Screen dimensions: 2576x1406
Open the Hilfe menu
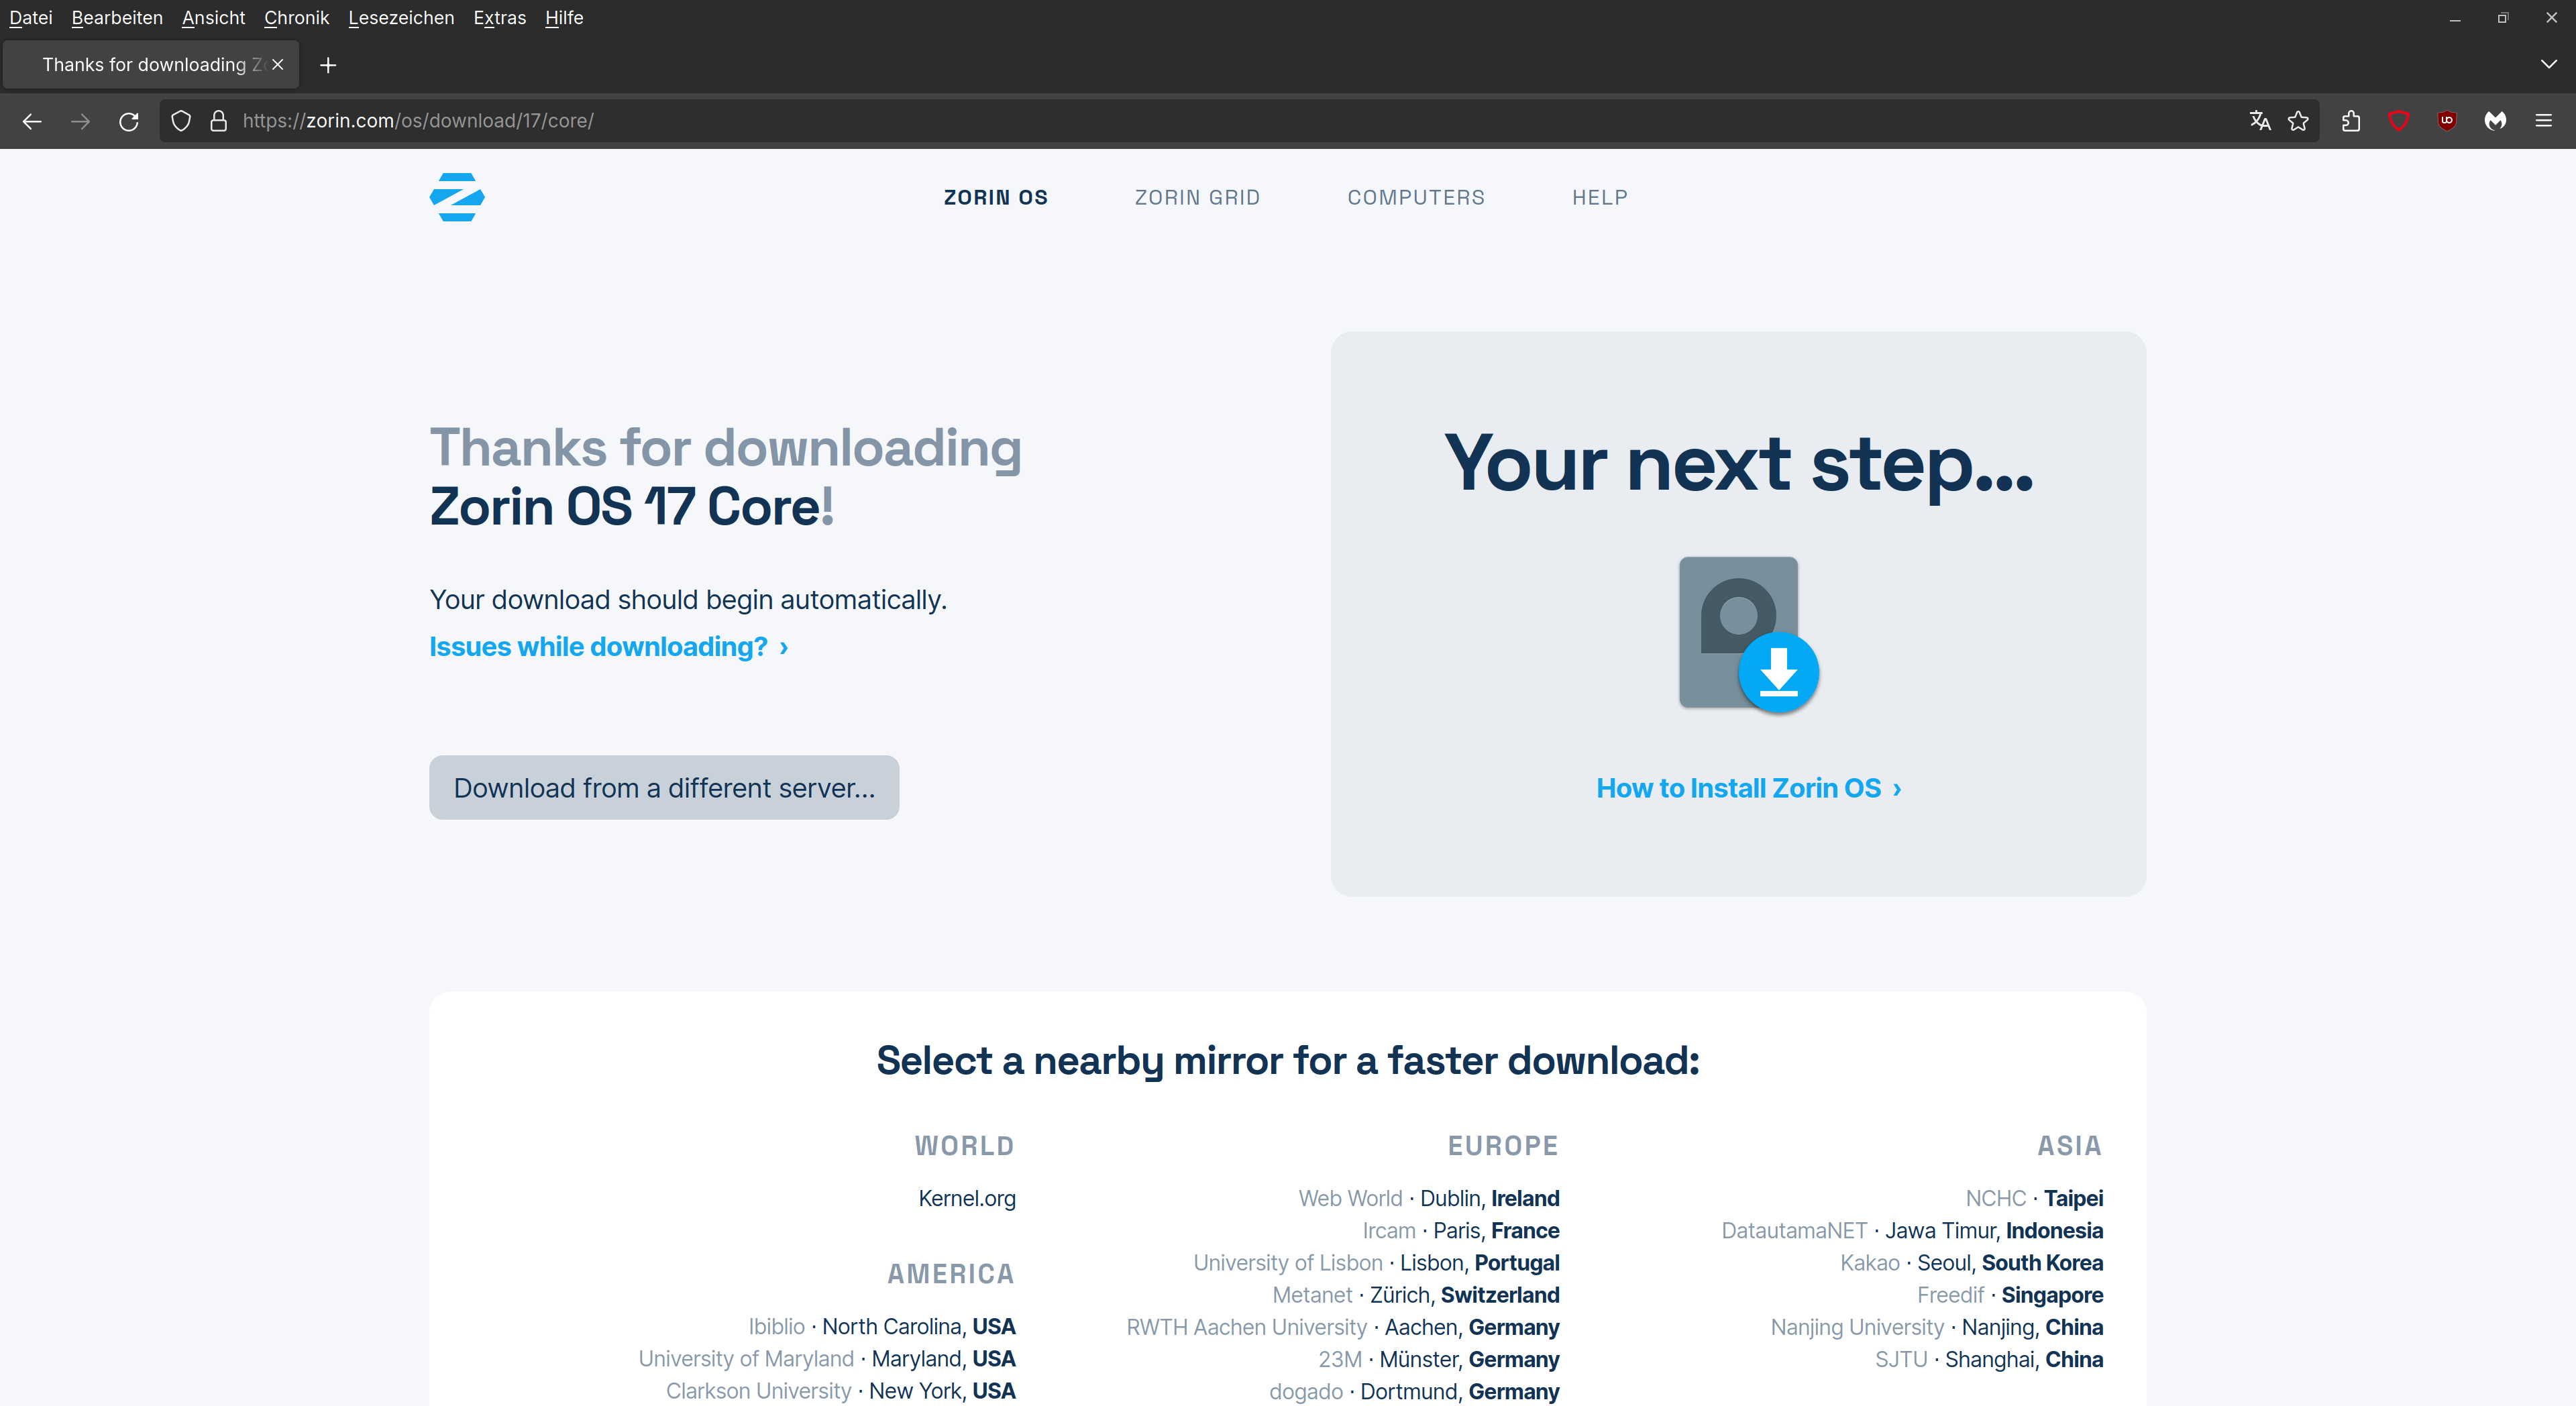[564, 18]
